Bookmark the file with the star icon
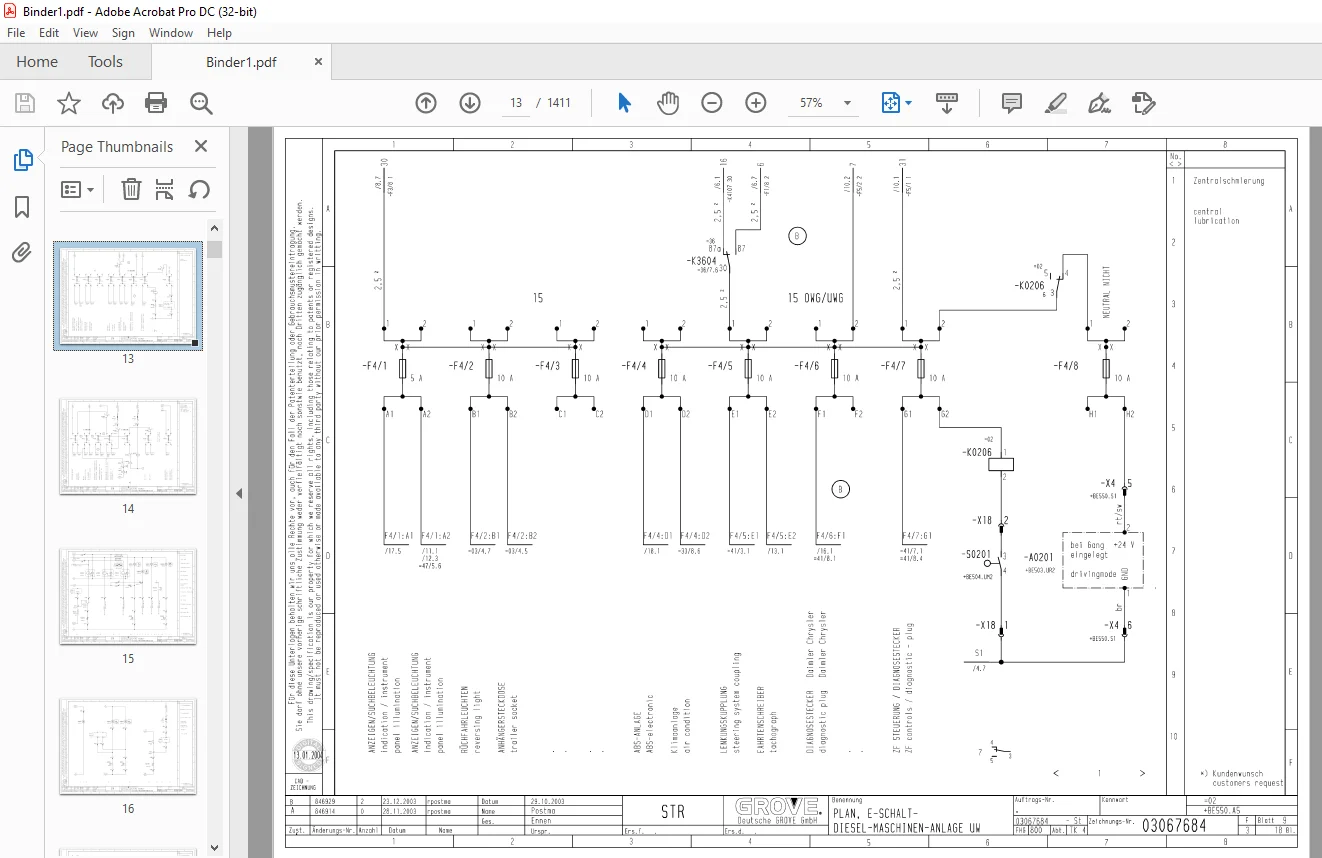This screenshot has height=858, width=1322. pos(68,103)
